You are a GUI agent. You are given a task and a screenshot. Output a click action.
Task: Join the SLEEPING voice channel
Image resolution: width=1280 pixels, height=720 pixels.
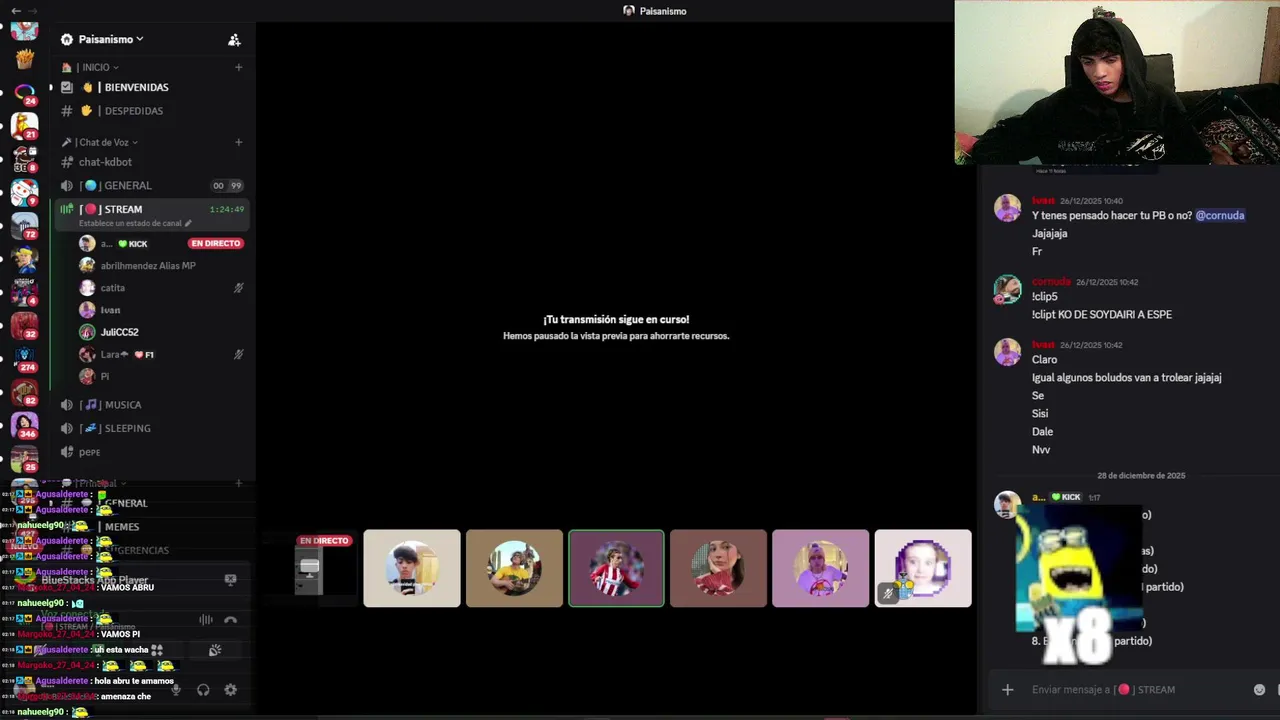[150, 428]
